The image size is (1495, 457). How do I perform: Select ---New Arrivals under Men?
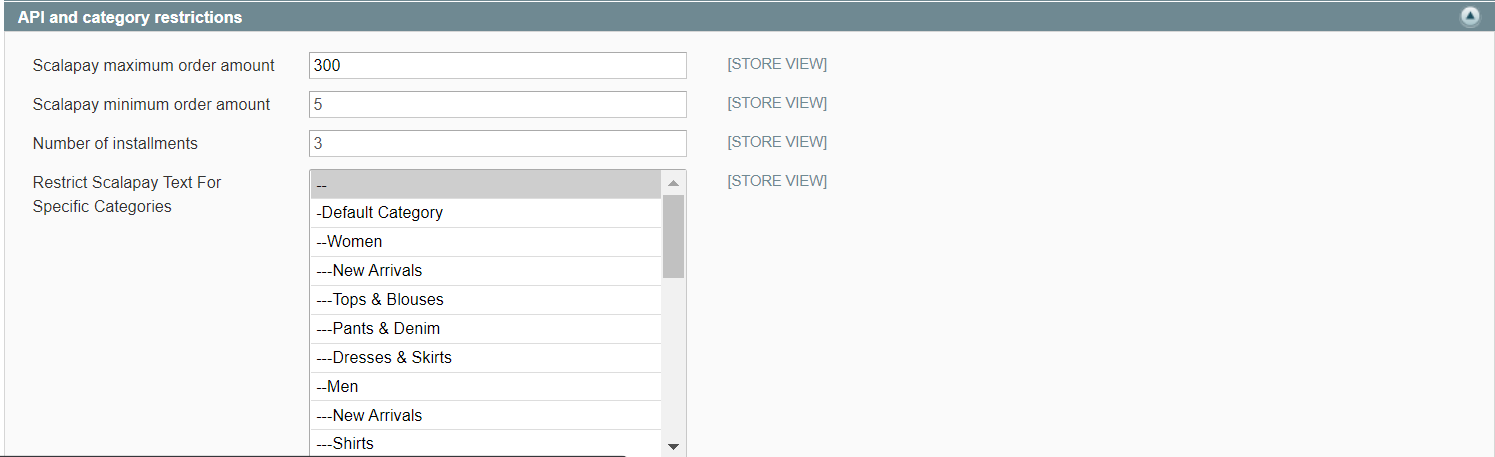[486, 416]
